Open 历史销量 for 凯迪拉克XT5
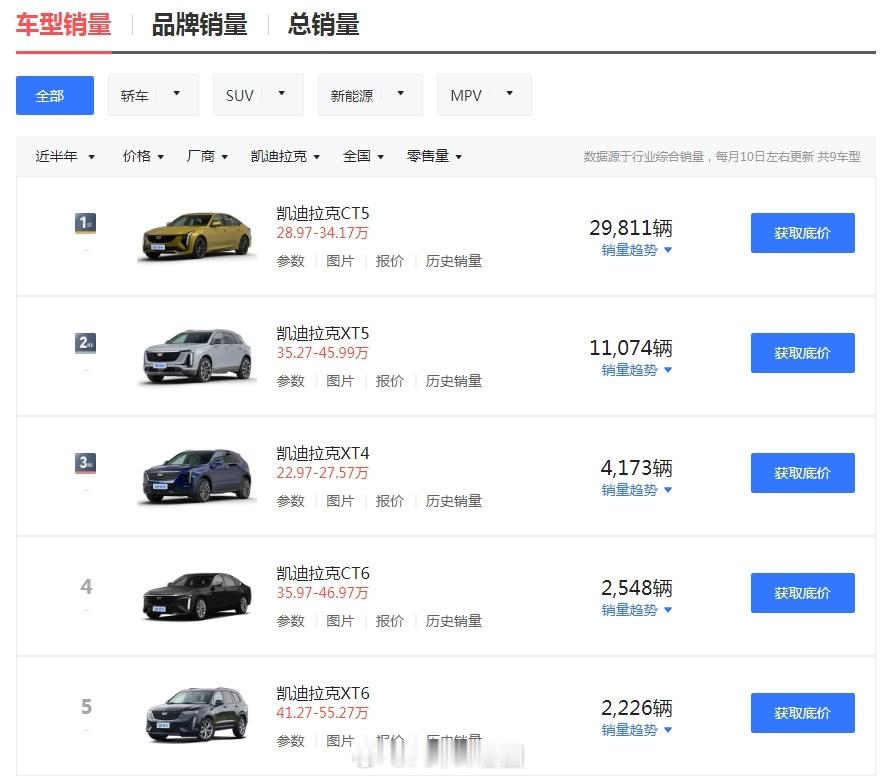 coord(453,381)
